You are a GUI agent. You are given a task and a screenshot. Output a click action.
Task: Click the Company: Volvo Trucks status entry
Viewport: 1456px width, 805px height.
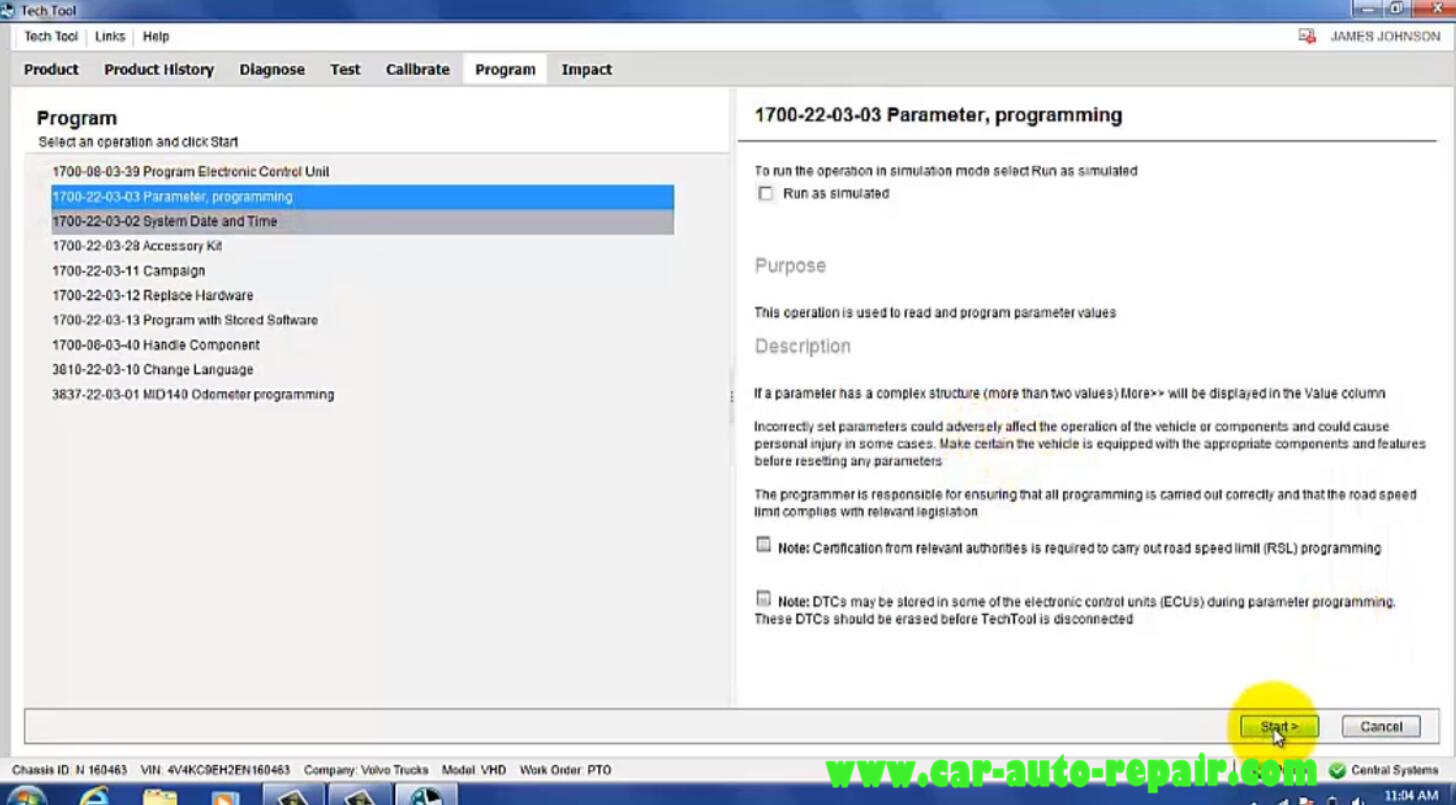click(366, 770)
